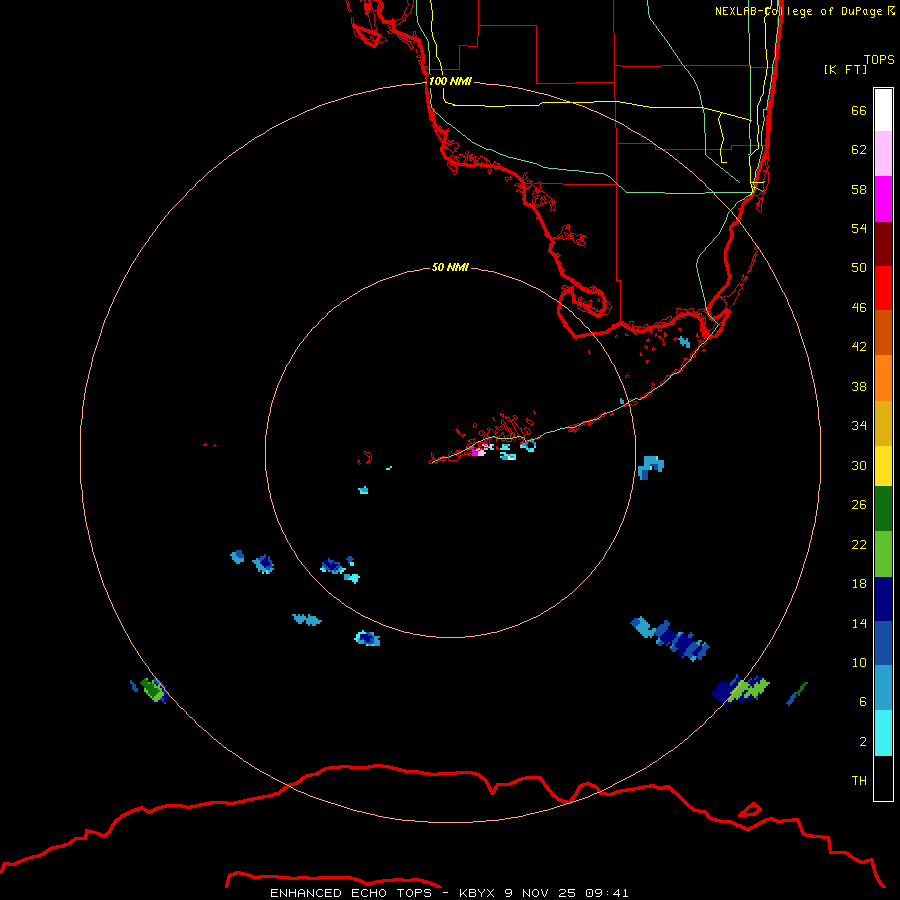Viewport: 900px width, 900px height.
Task: Click the "50 NMI" range ring label
Action: pyautogui.click(x=450, y=267)
